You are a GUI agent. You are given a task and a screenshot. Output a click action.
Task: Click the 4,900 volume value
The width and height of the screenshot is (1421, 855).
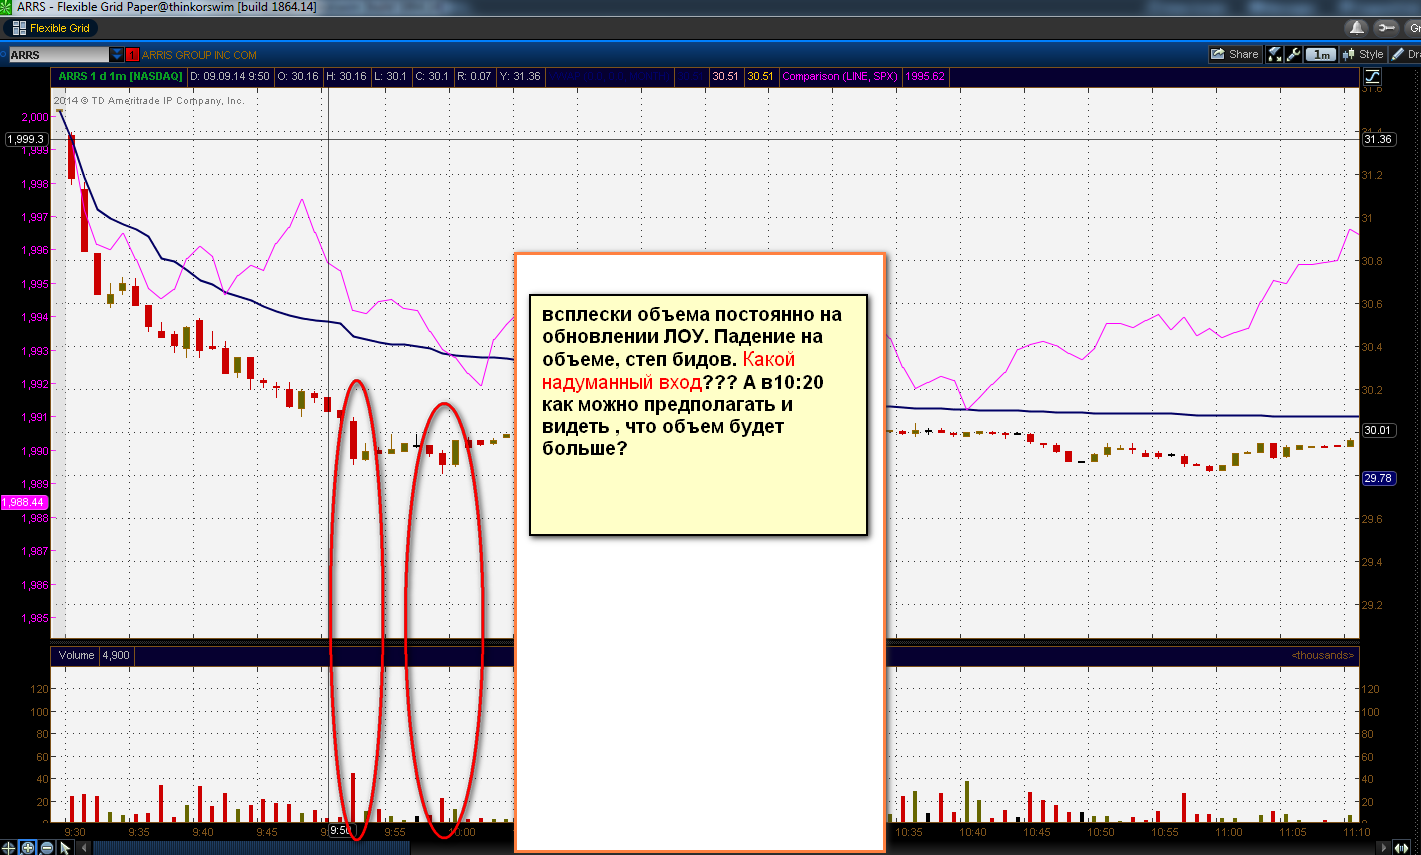(115, 656)
